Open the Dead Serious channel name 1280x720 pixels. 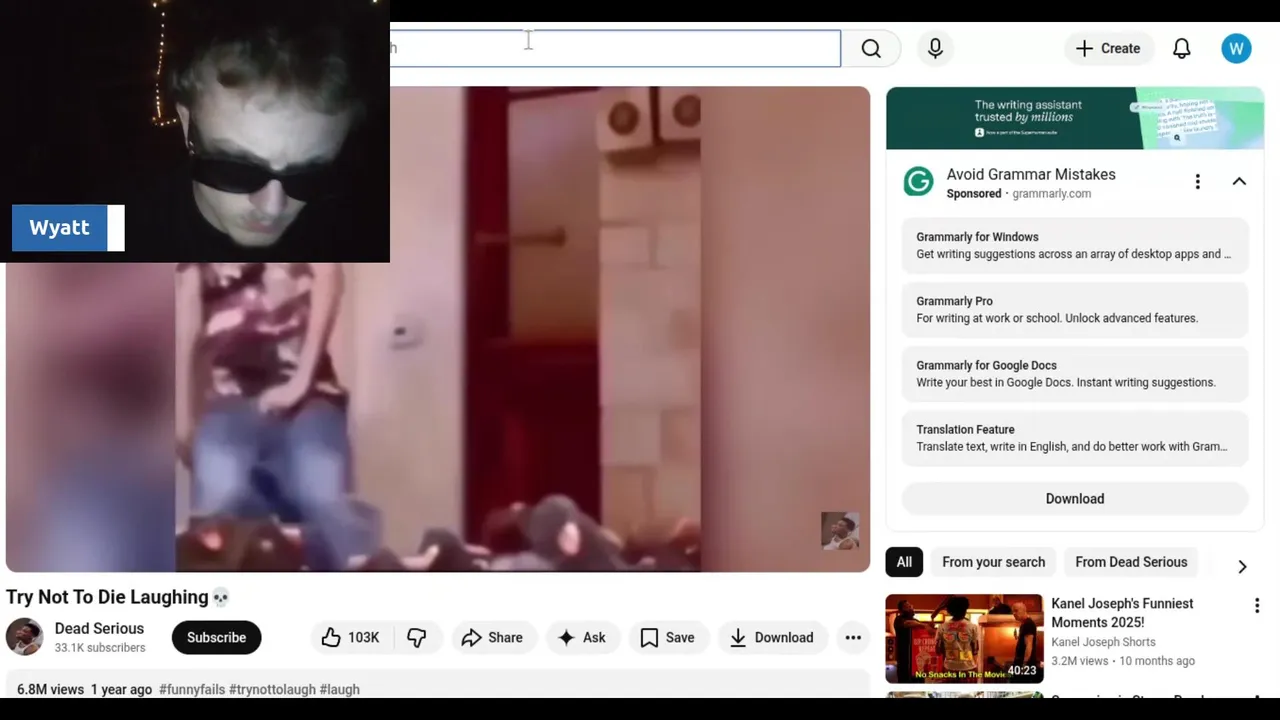(99, 629)
